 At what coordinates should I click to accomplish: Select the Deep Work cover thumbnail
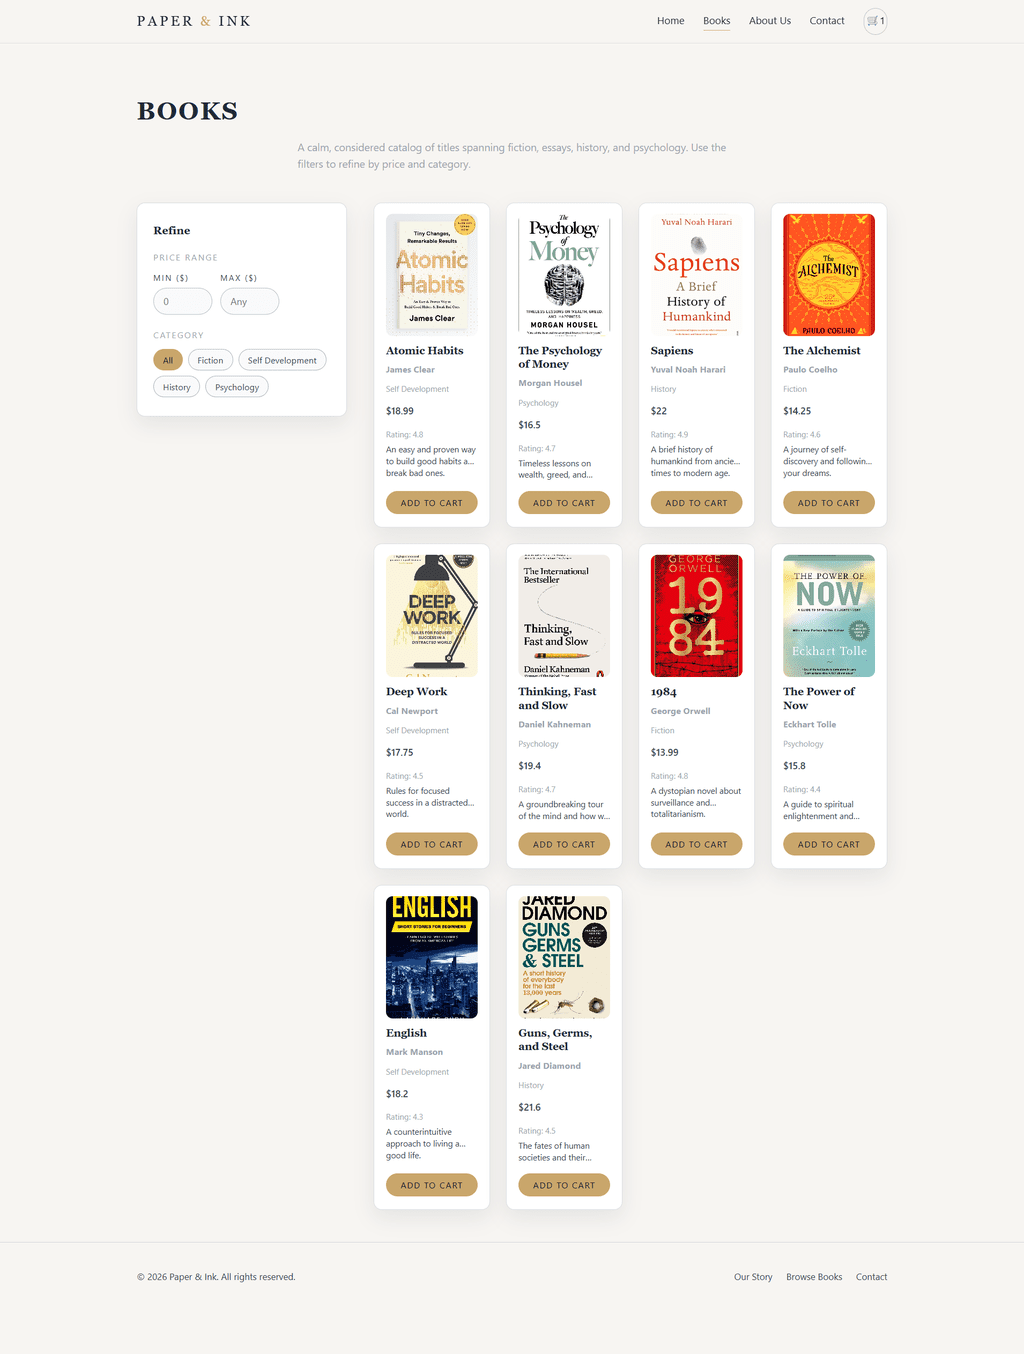(432, 616)
